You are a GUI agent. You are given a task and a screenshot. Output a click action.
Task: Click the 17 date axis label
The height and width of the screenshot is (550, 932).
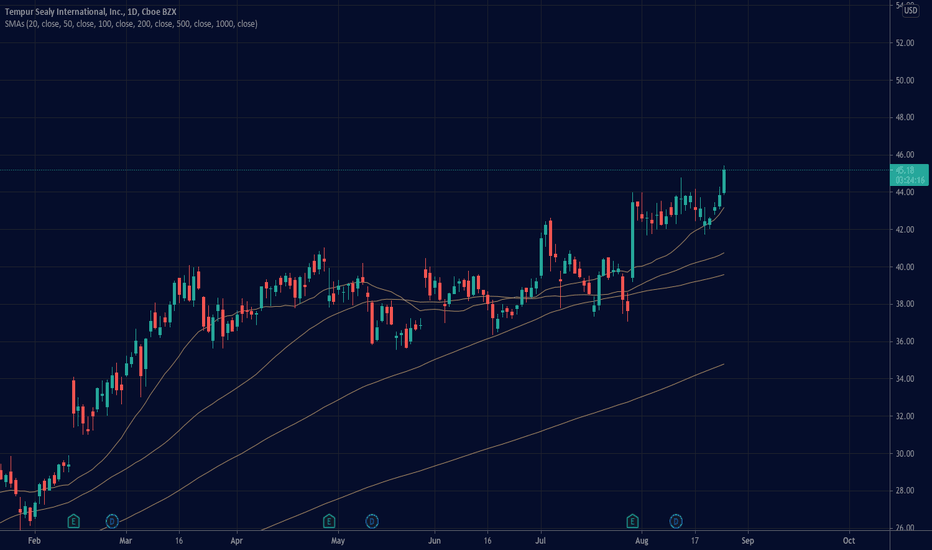[695, 540]
